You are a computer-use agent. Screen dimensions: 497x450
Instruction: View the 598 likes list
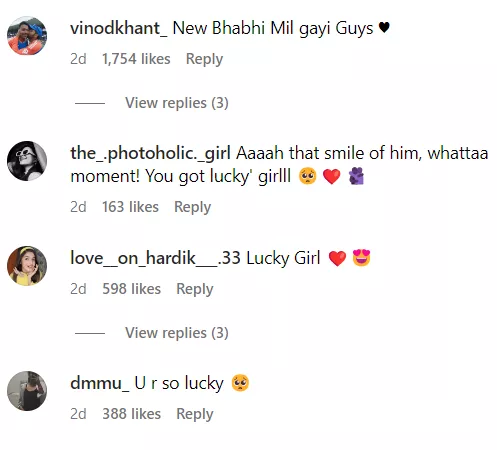tap(131, 289)
